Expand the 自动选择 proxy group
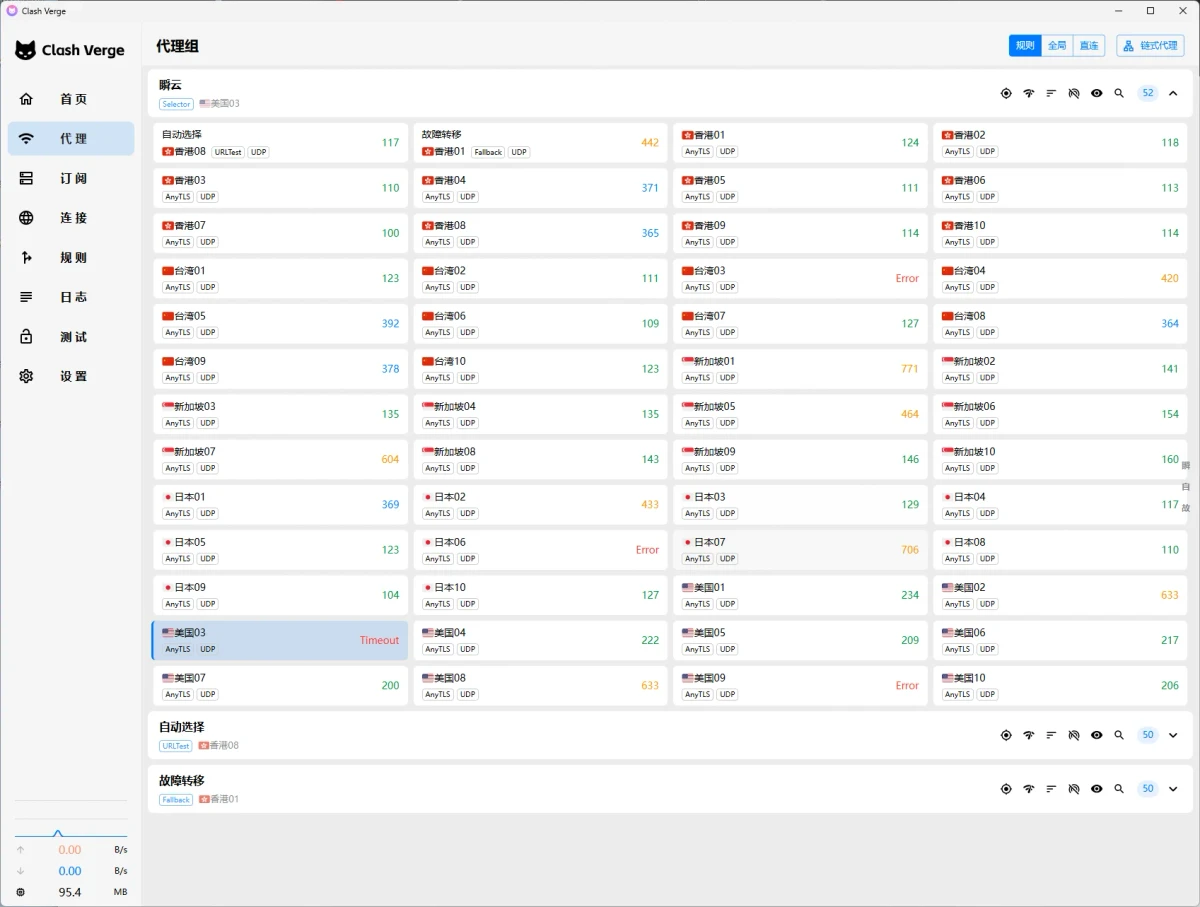The image size is (1200, 907). [x=1173, y=735]
